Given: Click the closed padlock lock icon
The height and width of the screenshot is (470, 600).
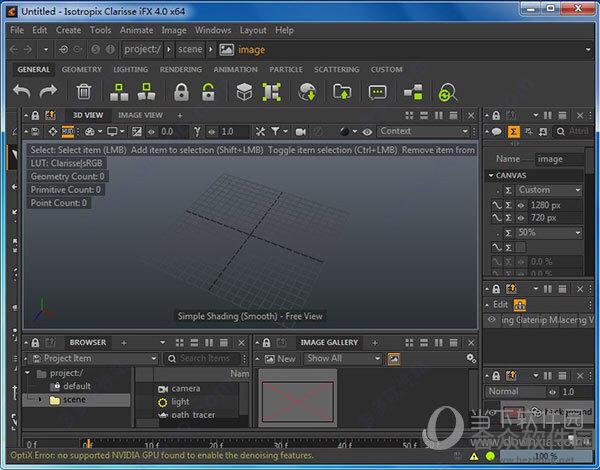Looking at the screenshot, I should click(x=181, y=92).
